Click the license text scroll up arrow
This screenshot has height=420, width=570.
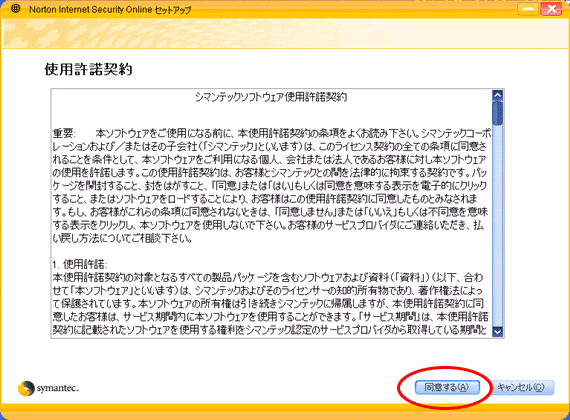497,95
